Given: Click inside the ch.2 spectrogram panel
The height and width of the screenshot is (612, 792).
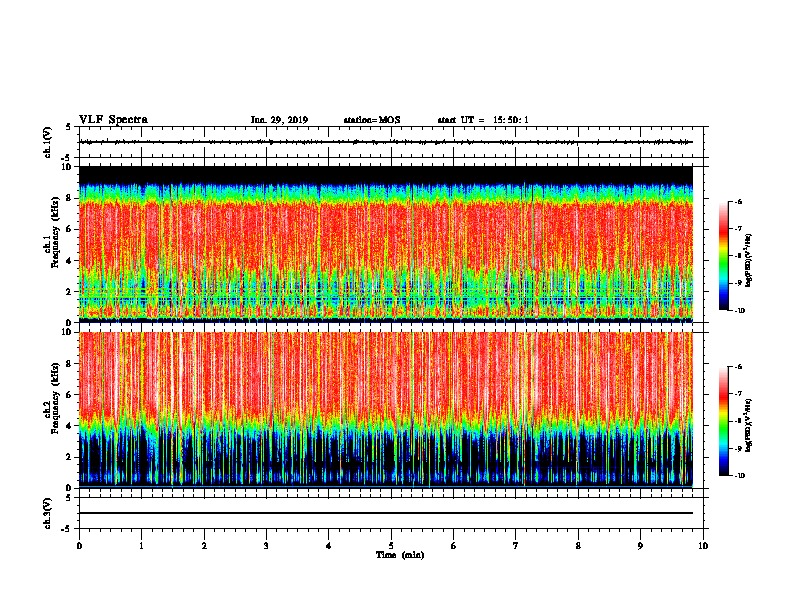Looking at the screenshot, I should [386, 410].
